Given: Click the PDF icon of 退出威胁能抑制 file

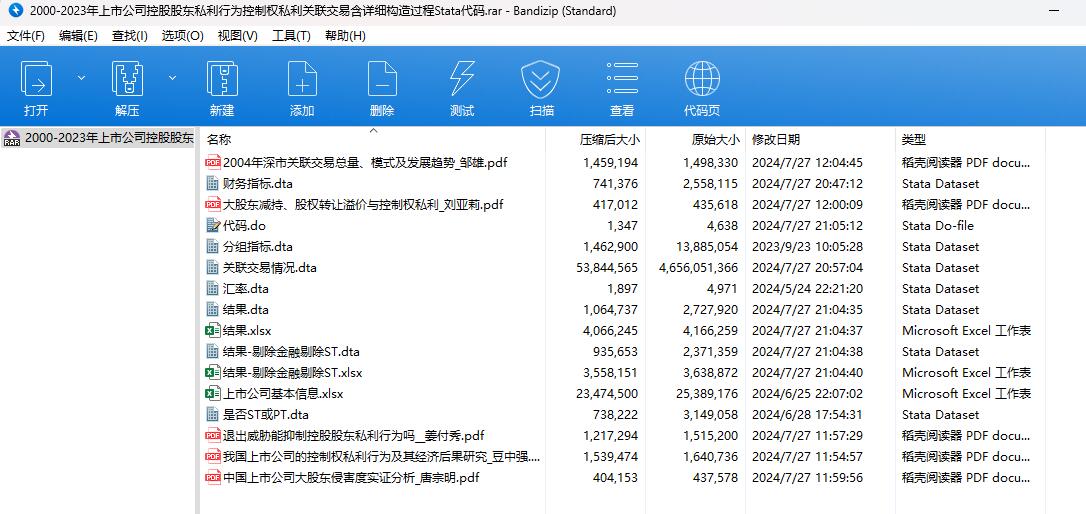Looking at the screenshot, I should point(213,436).
